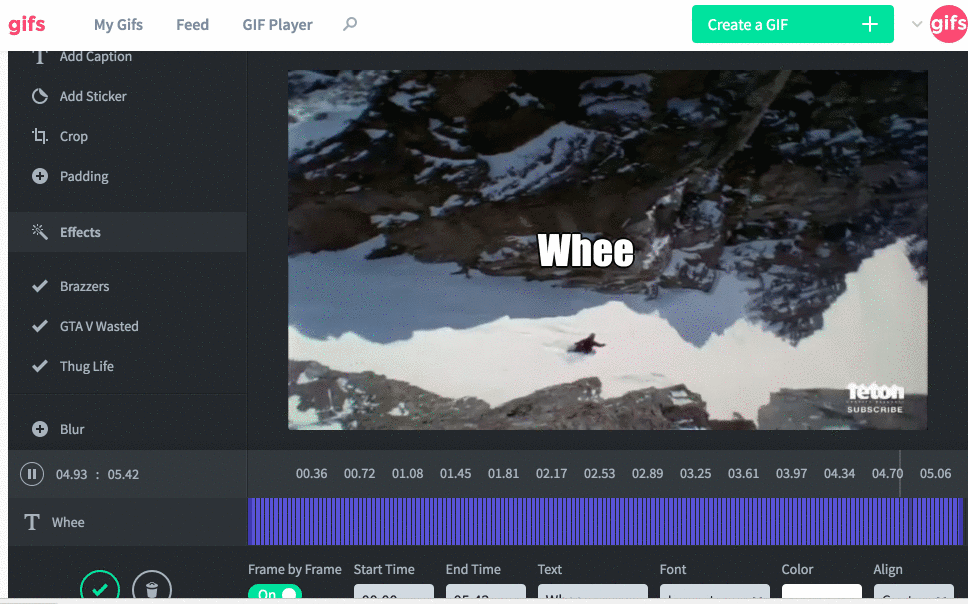This screenshot has width=968, height=604.
Task: Click the gifs logo in header
Action: pyautogui.click(x=27, y=25)
